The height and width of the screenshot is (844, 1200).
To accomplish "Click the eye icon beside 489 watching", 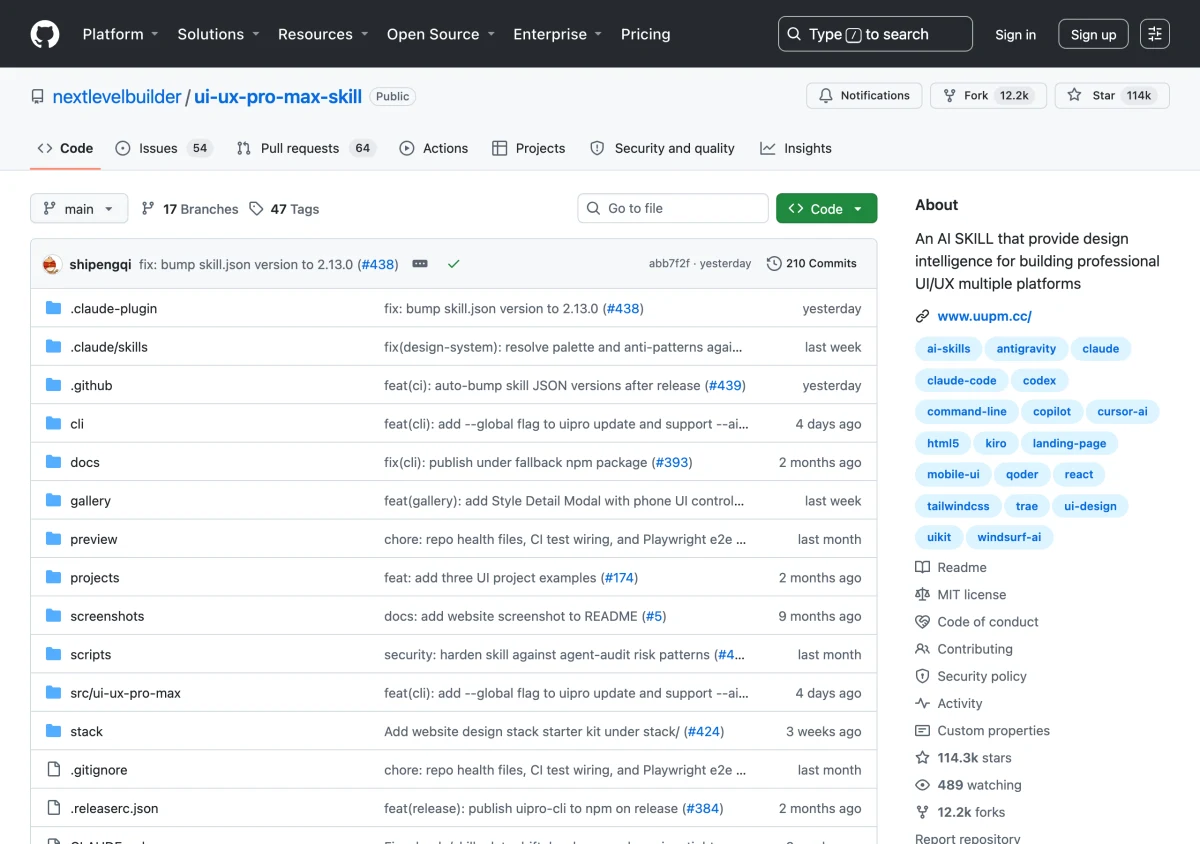I will point(922,785).
